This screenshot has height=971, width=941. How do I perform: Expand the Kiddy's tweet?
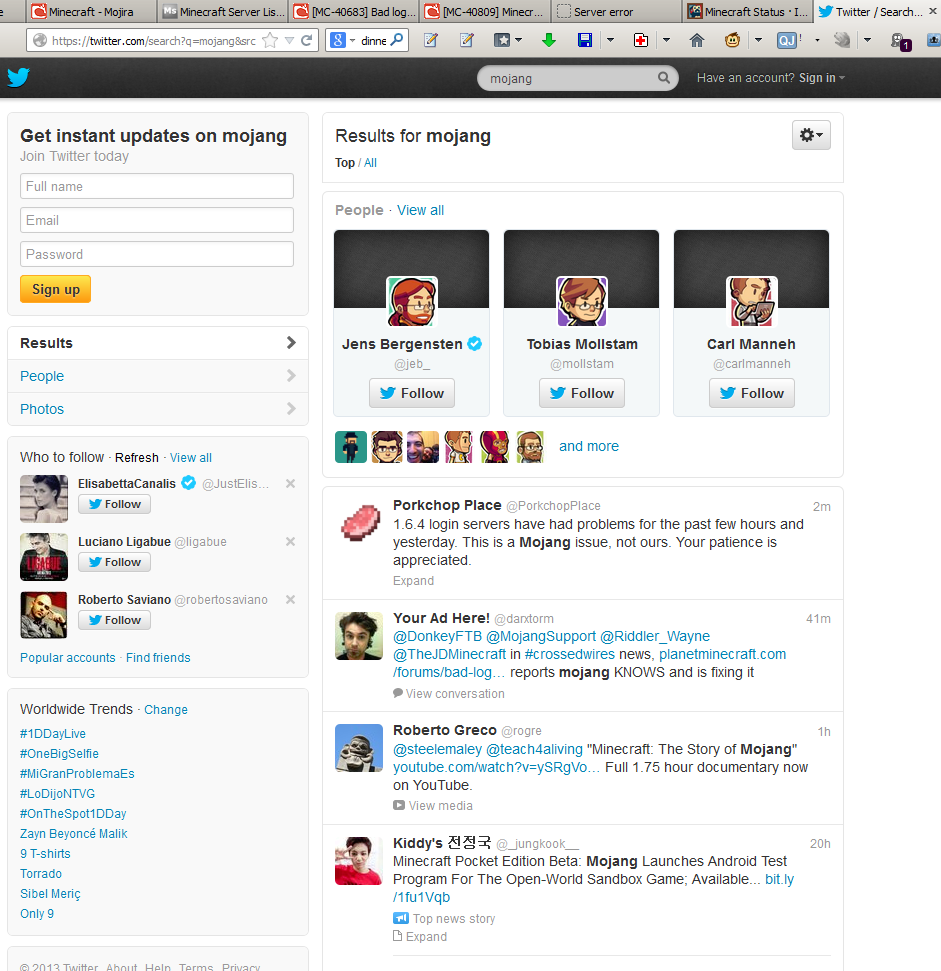coord(420,937)
